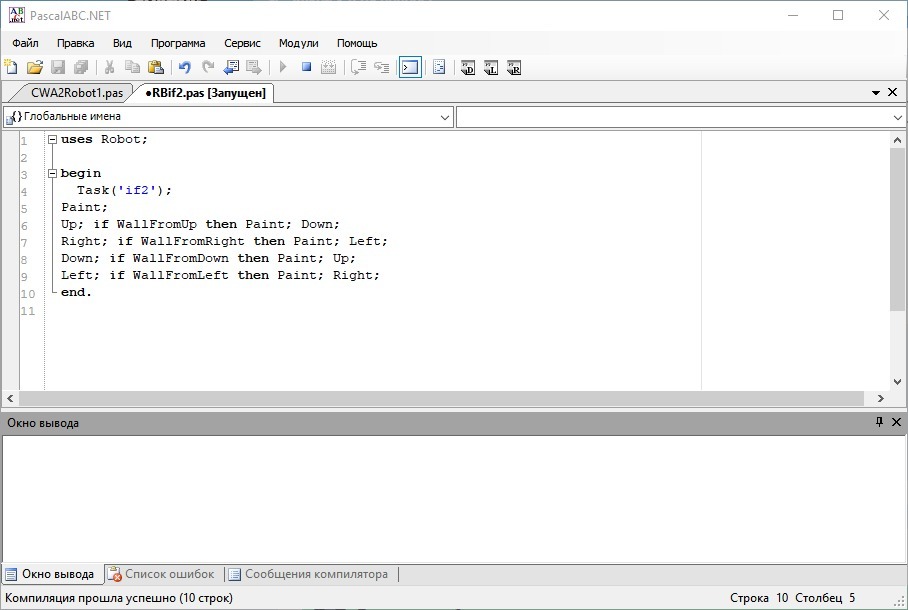The width and height of the screenshot is (908, 610).
Task: Click the toolbar icon labeled L
Action: (490, 68)
